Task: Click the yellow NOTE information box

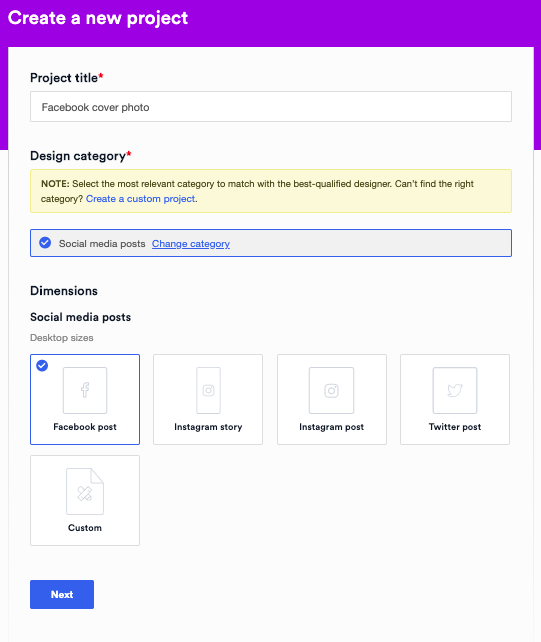Action: tap(271, 191)
